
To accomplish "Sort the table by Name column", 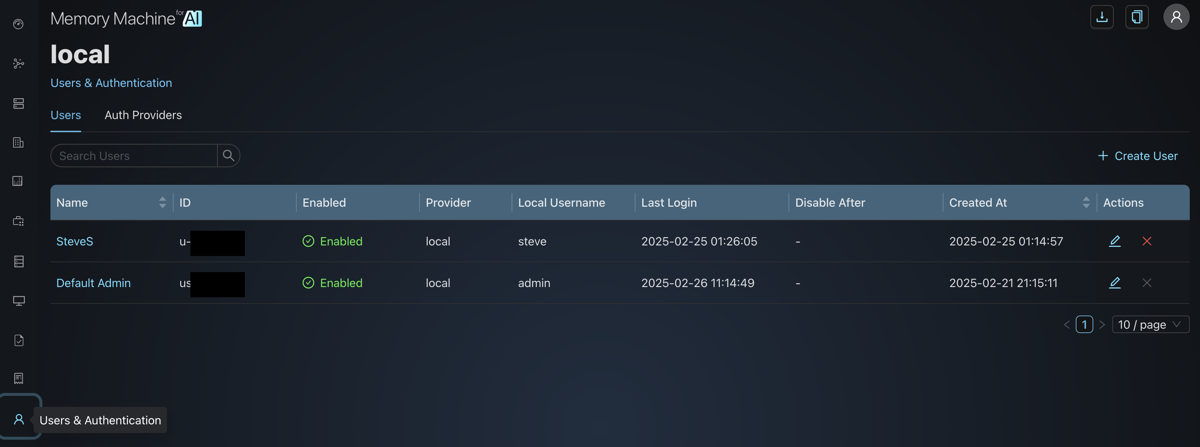I will (x=162, y=203).
